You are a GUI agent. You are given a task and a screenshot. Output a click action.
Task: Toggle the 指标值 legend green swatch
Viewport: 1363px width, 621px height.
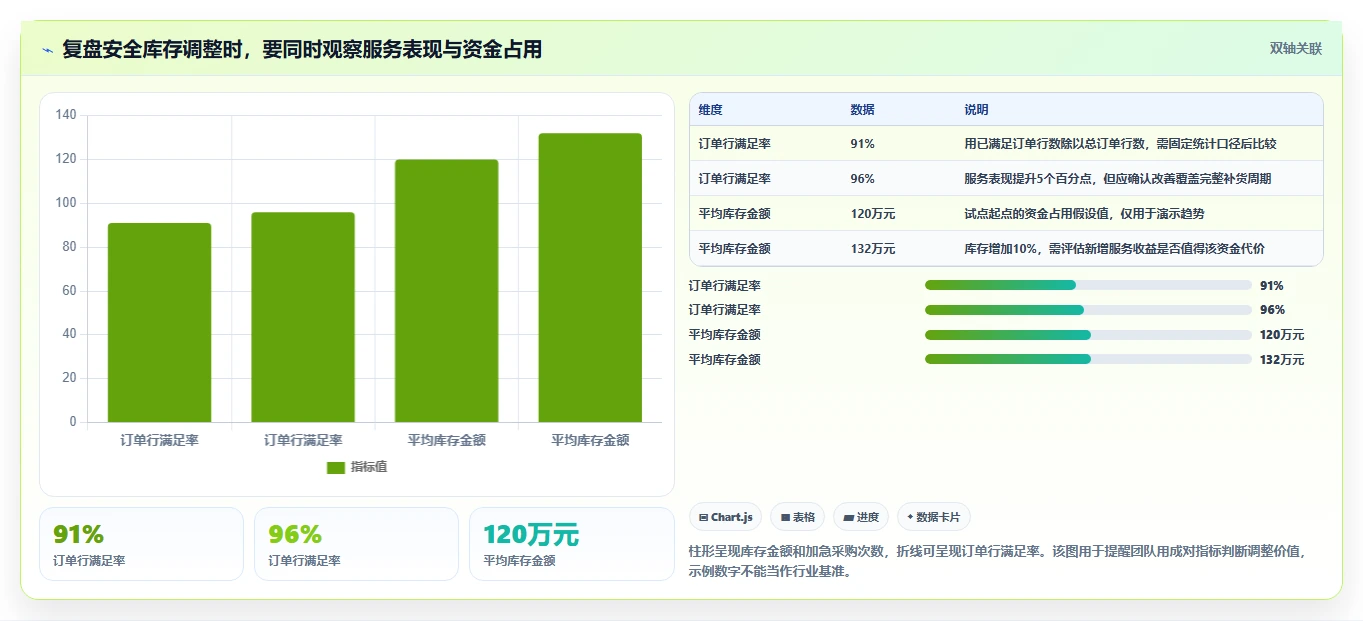point(336,467)
